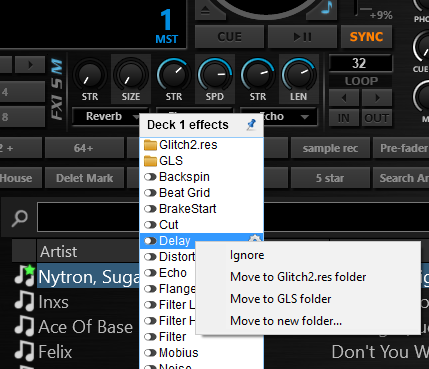Toggle the Mobius effect switch
This screenshot has height=369, width=429.
point(150,353)
